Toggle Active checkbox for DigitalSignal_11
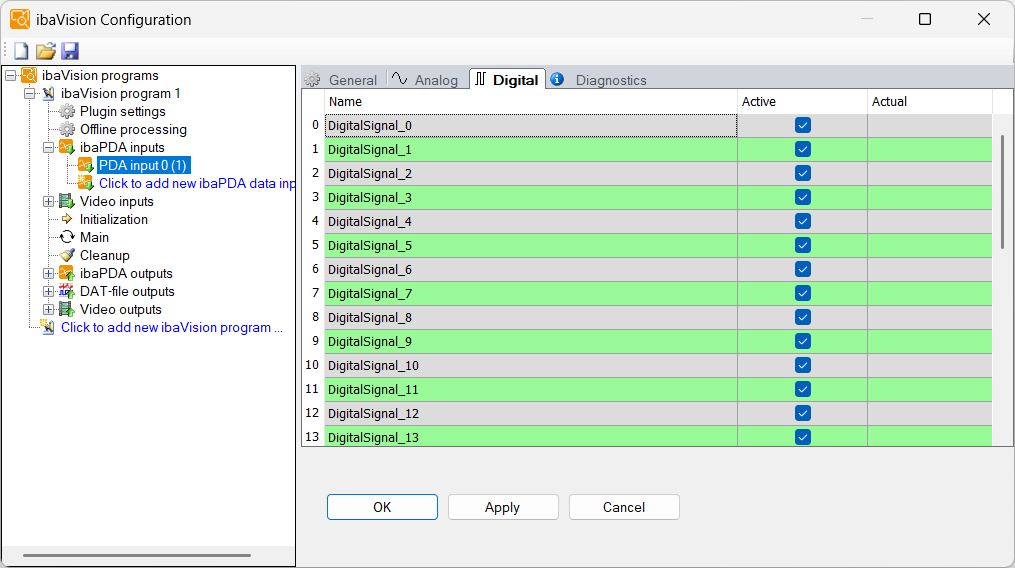This screenshot has height=568, width=1015. [803, 389]
